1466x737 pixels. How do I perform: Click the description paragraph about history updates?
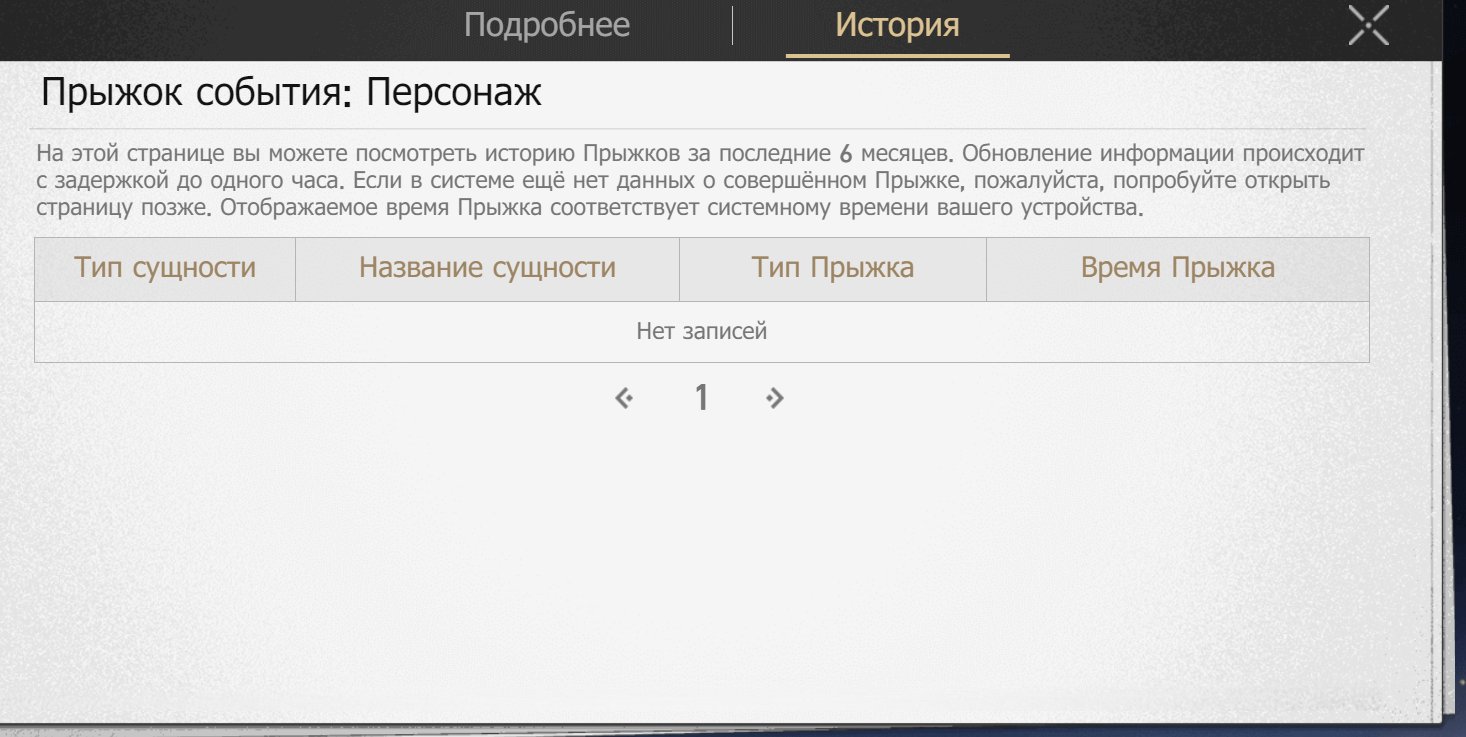click(x=700, y=183)
